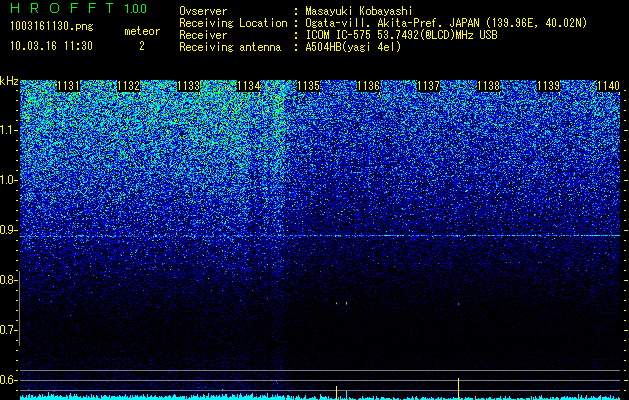Viewport: 629px width, 400px height.
Task: Select the 1135 time marker
Action: 308,86
